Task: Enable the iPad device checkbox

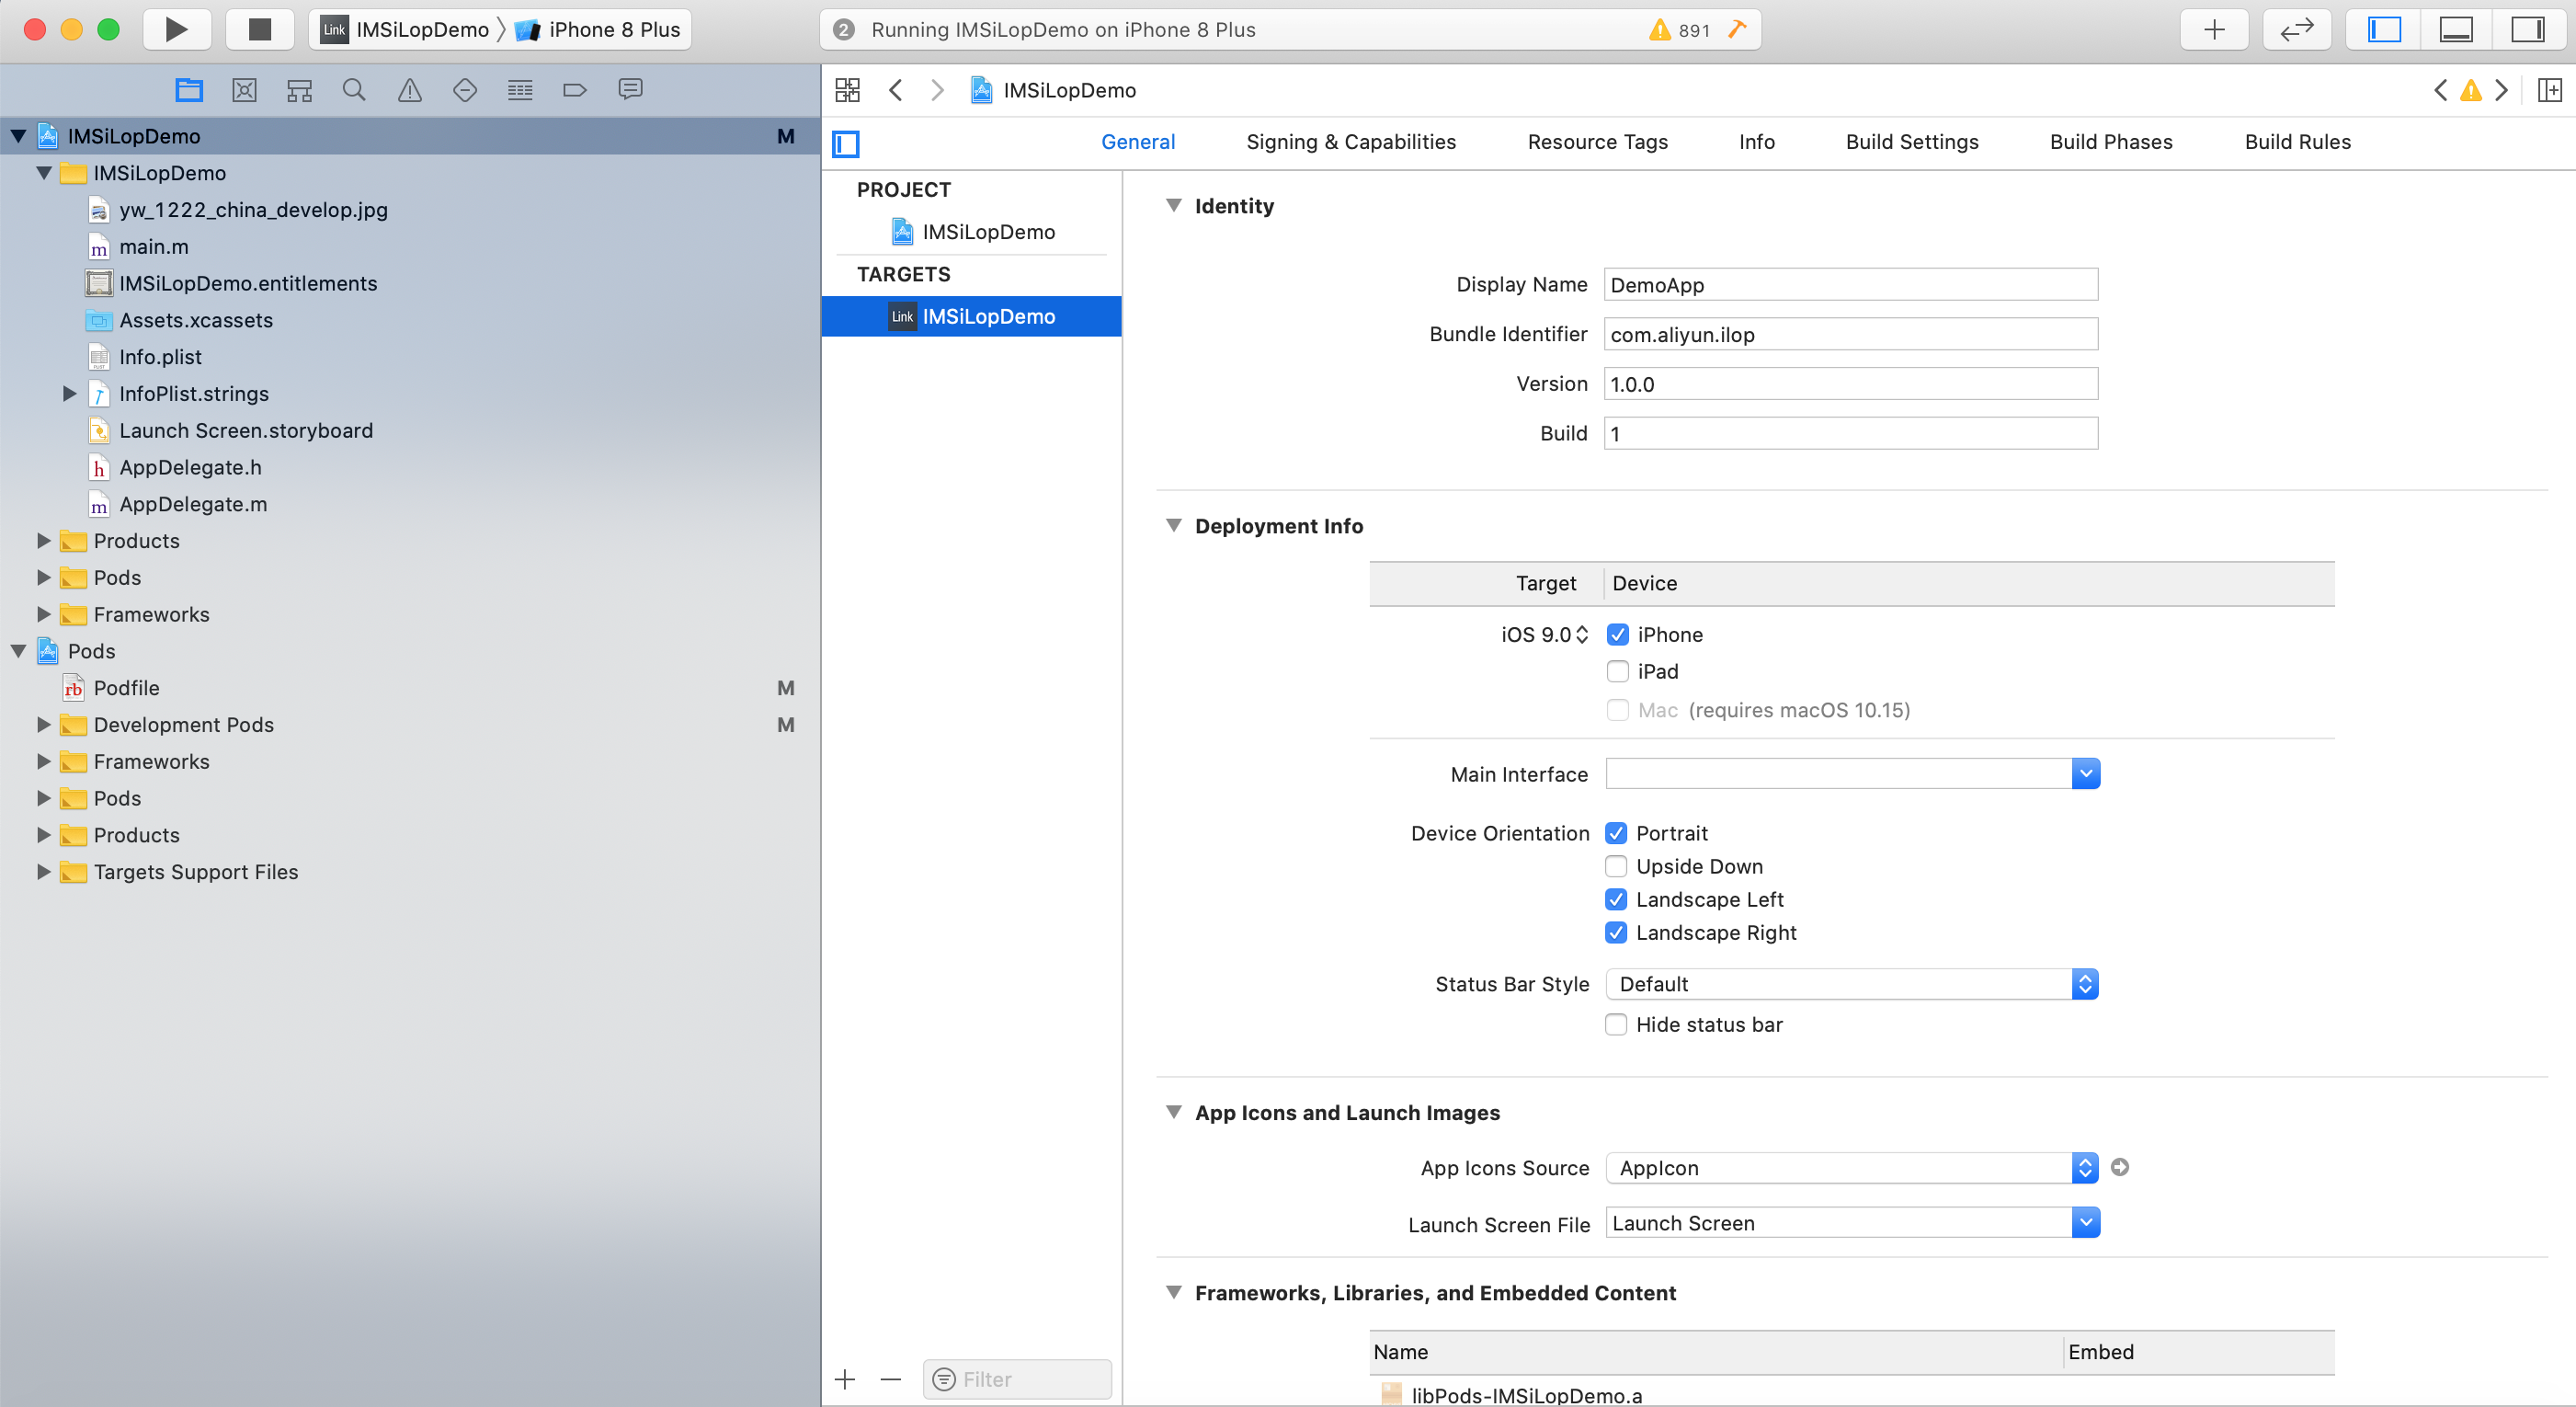Action: [1618, 671]
